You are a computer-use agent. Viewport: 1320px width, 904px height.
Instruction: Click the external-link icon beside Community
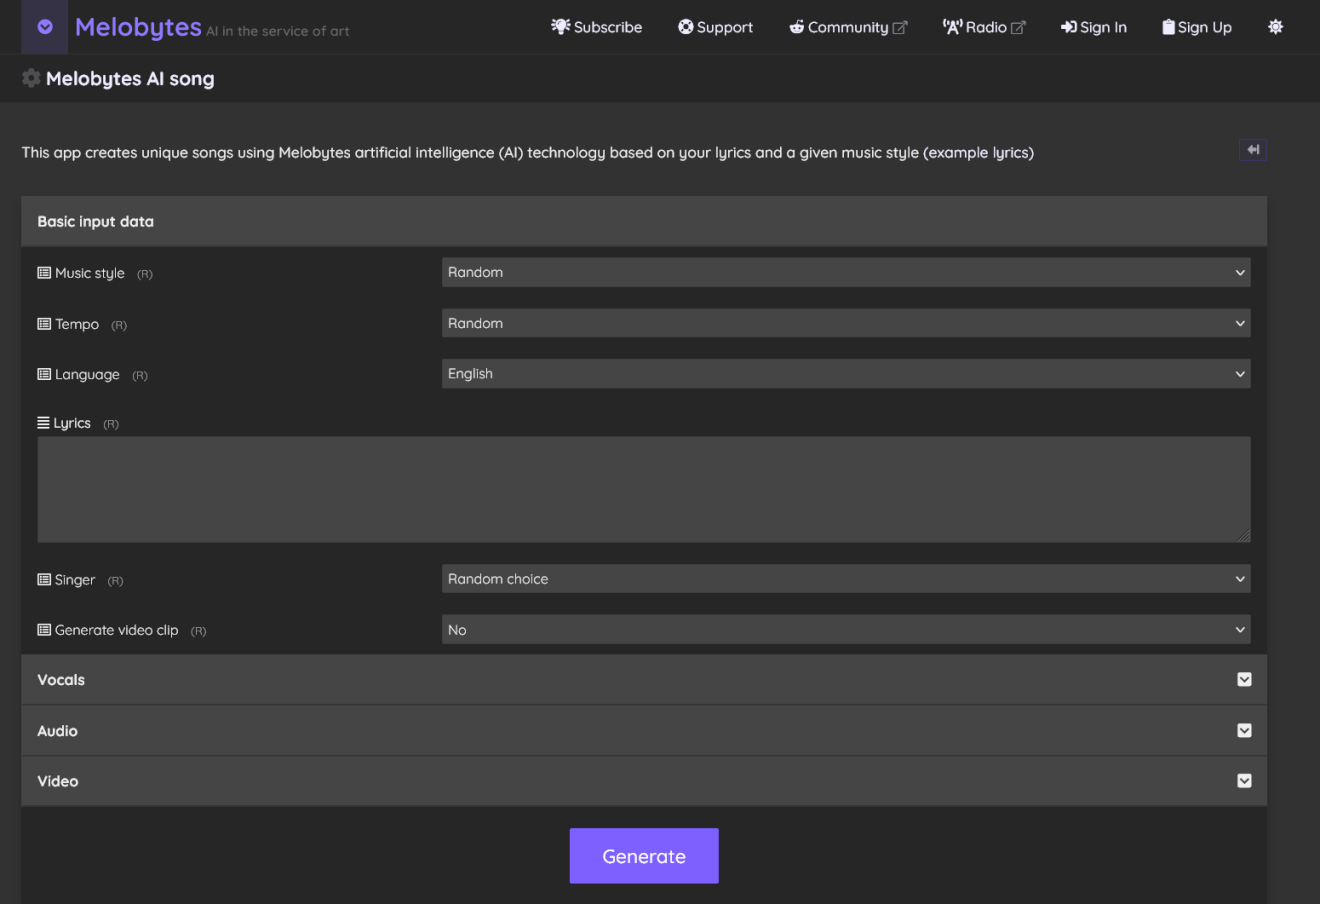901,27
